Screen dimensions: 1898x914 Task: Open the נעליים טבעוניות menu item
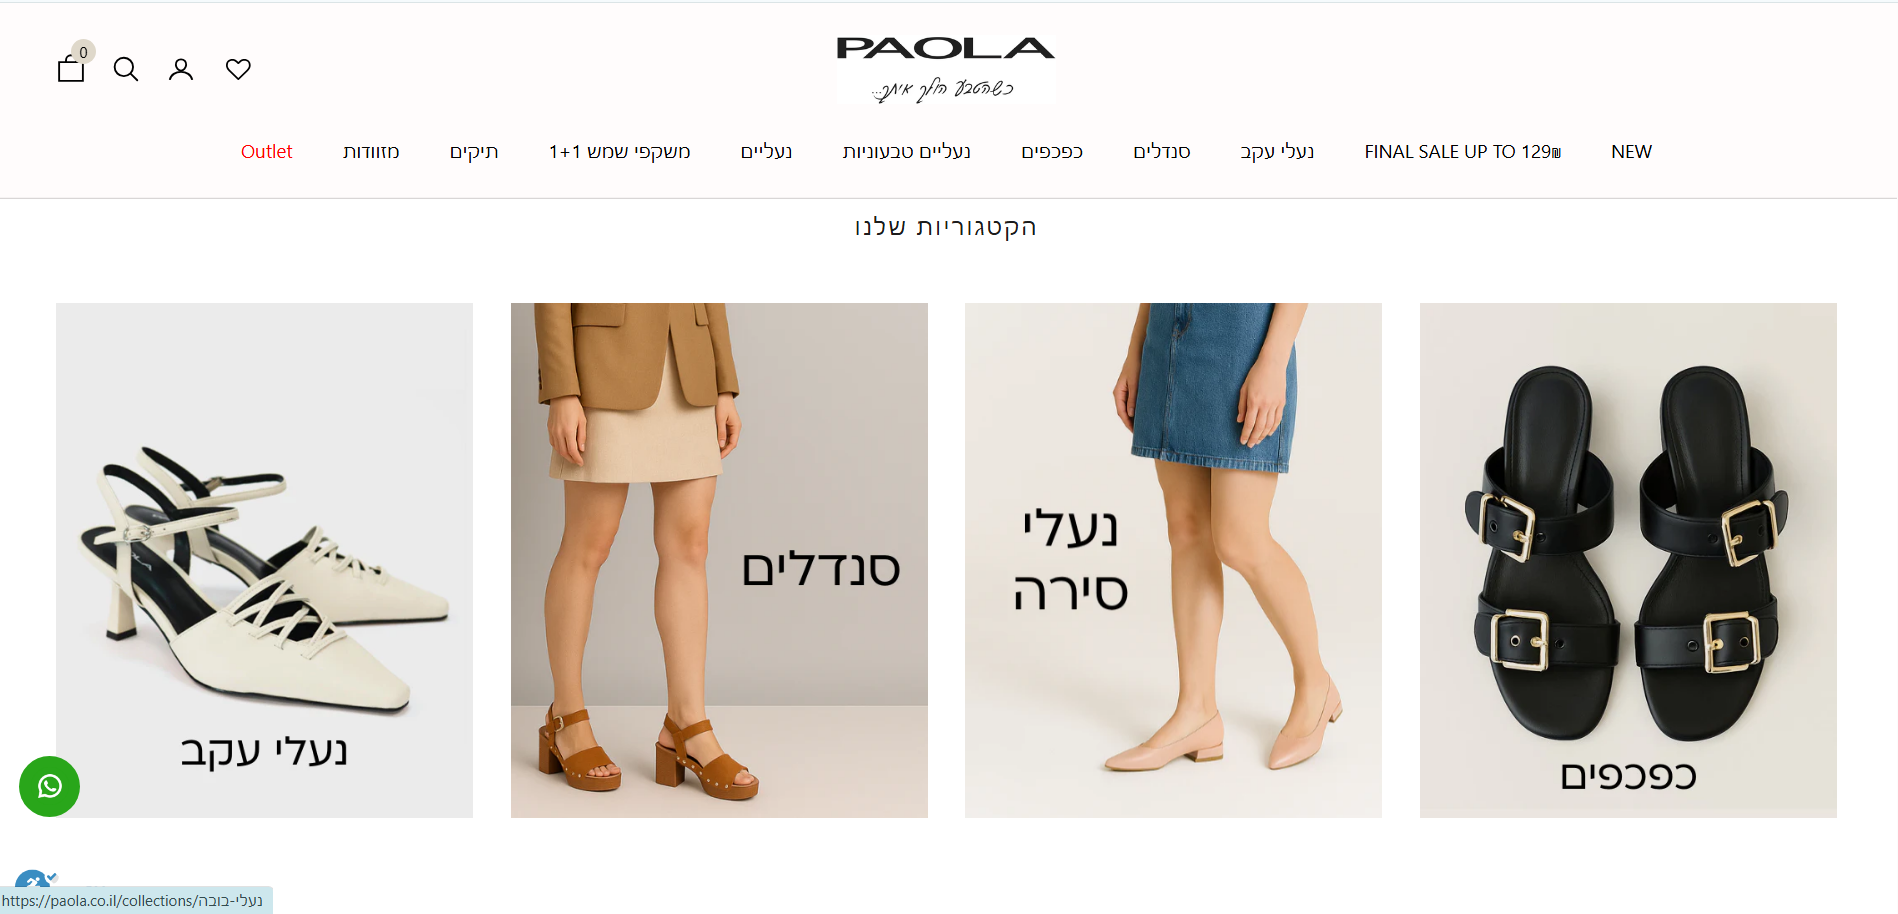tap(906, 152)
